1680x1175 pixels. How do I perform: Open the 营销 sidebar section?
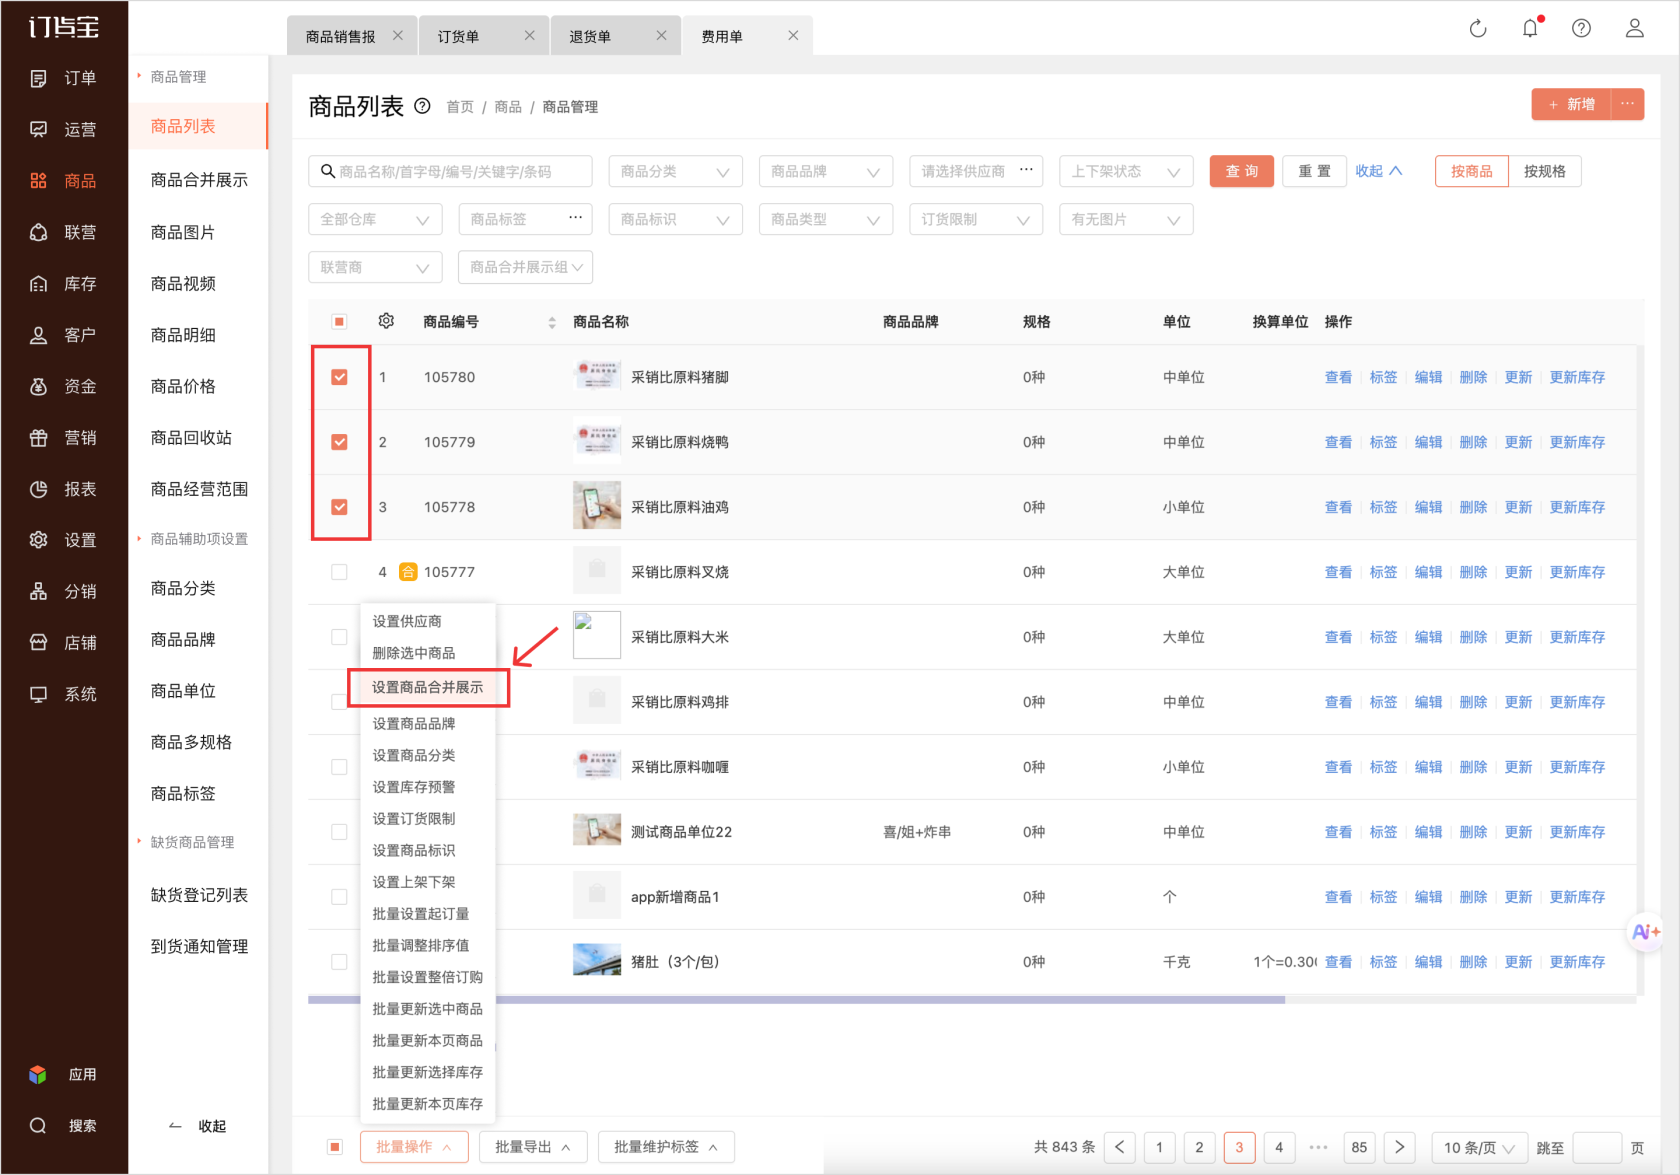click(64, 437)
